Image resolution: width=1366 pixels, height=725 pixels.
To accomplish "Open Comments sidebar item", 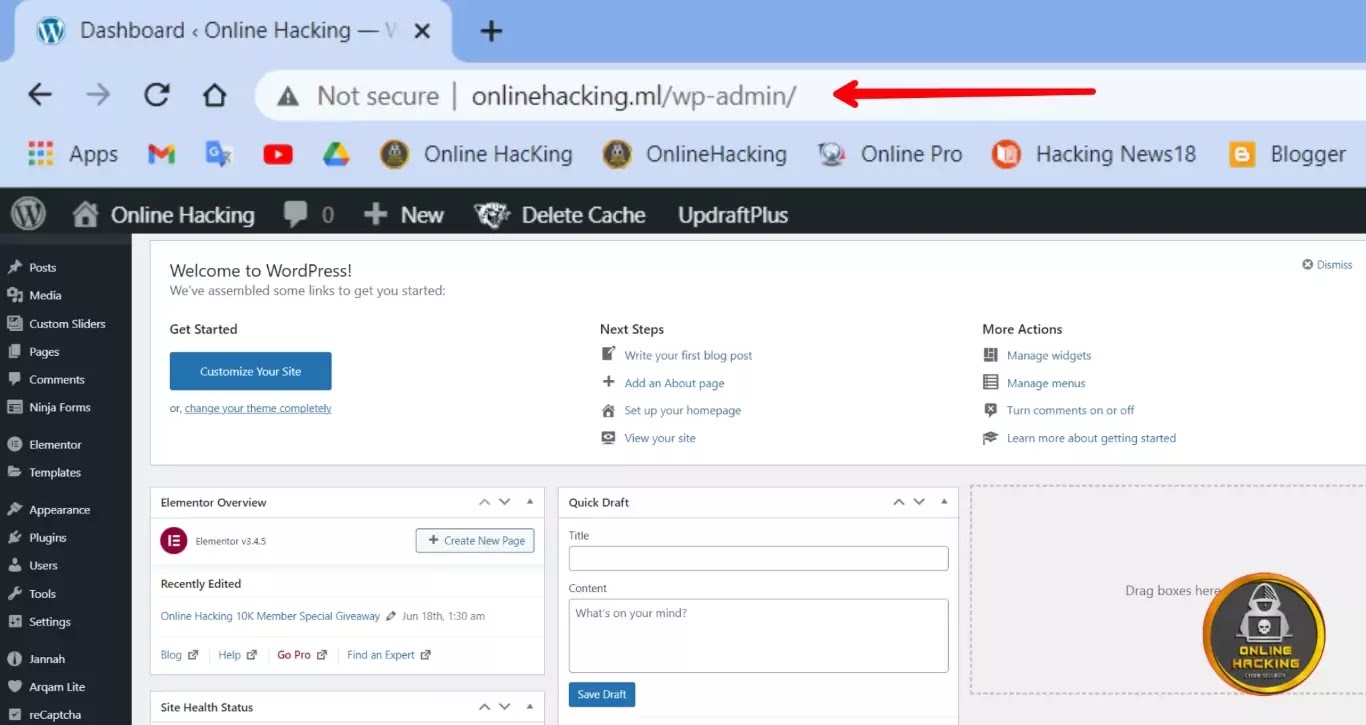I will click(x=56, y=380).
